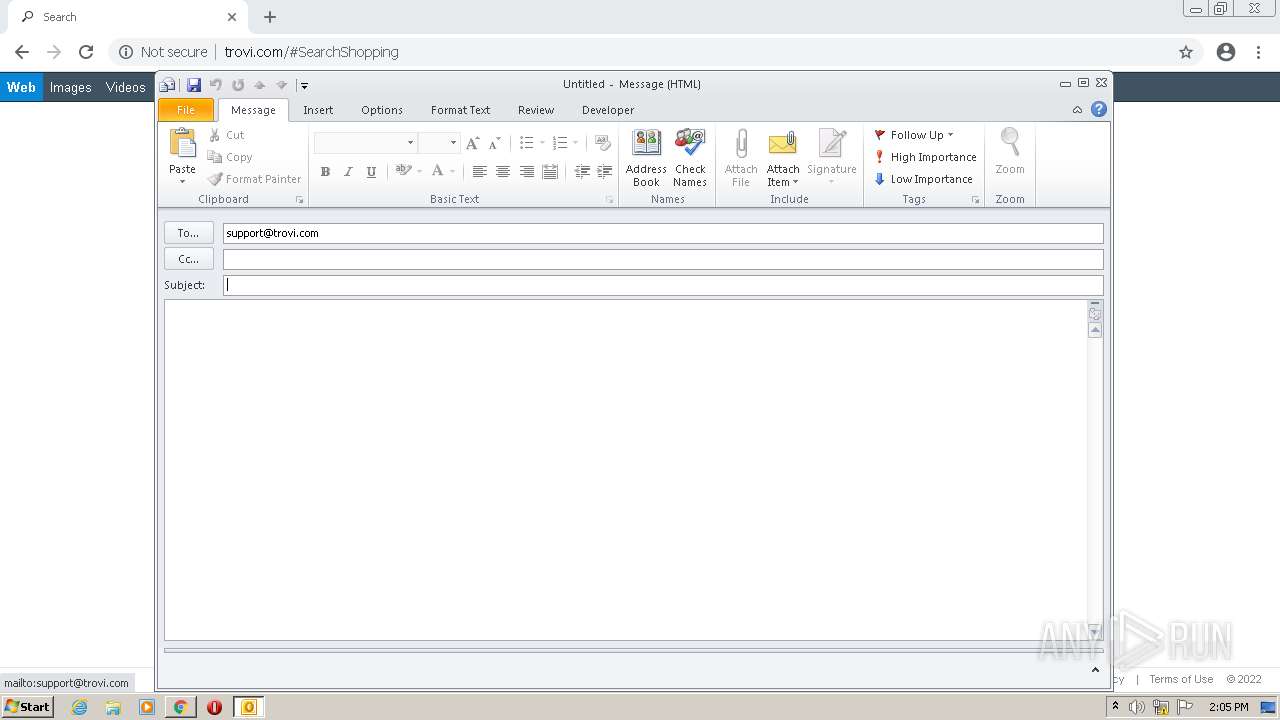Open Images in the Trovi browser page
Viewport: 1280px width, 720px height.
(x=71, y=87)
